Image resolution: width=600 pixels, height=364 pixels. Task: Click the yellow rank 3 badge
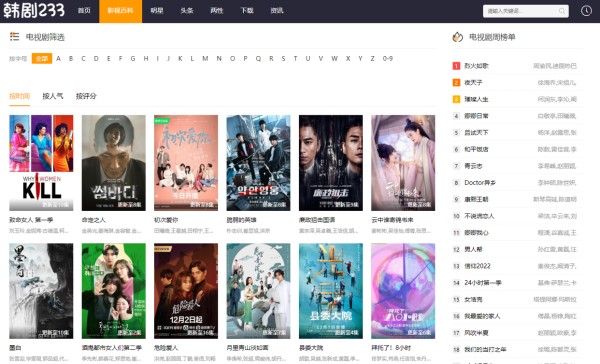456,99
